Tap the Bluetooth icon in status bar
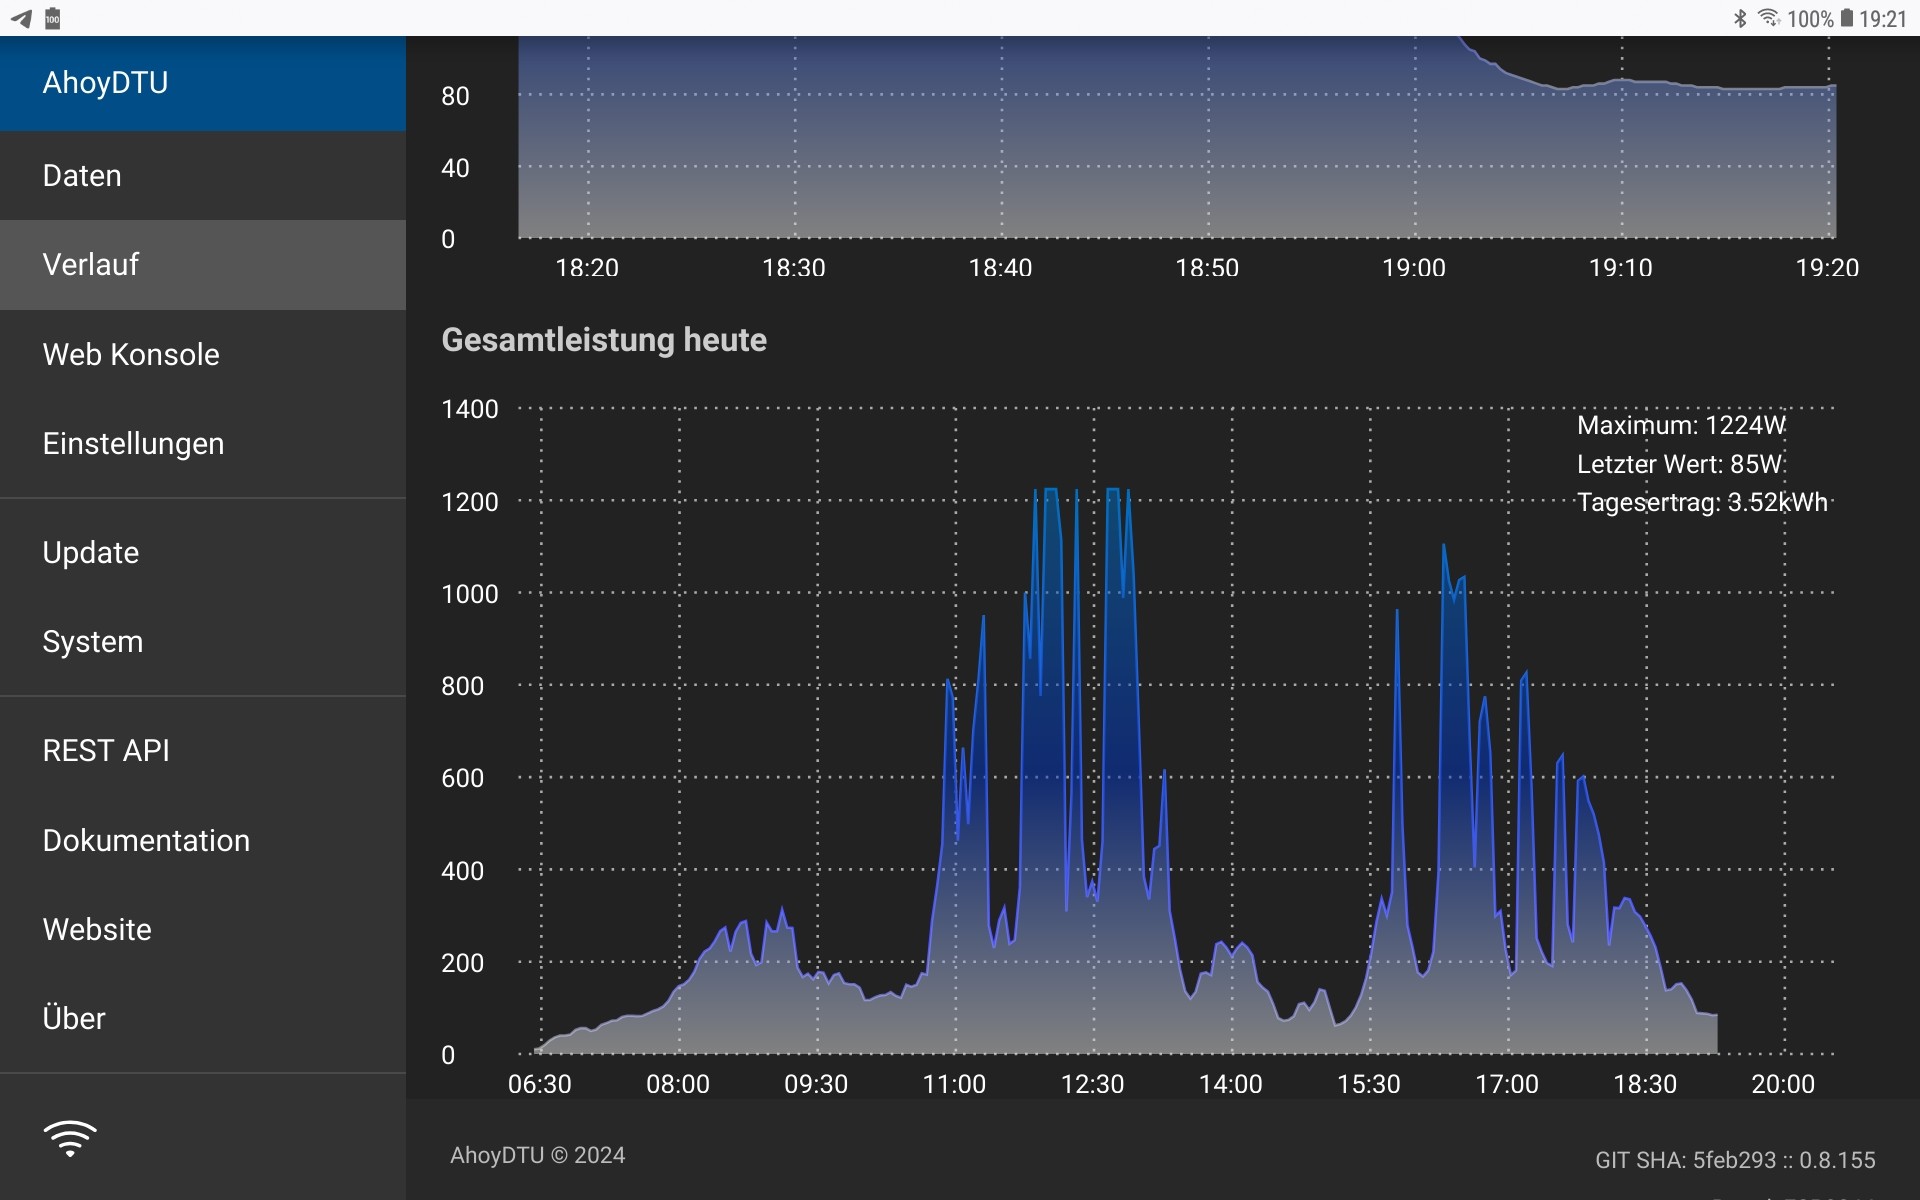Screen dimensions: 1920x1200 click(1740, 18)
